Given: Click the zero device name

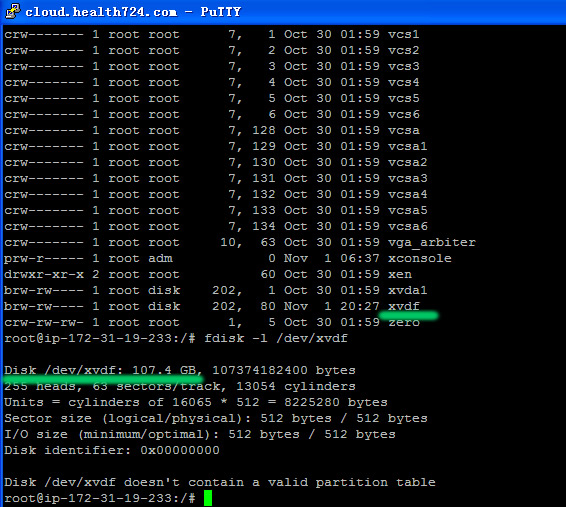Looking at the screenshot, I should coord(404,322).
